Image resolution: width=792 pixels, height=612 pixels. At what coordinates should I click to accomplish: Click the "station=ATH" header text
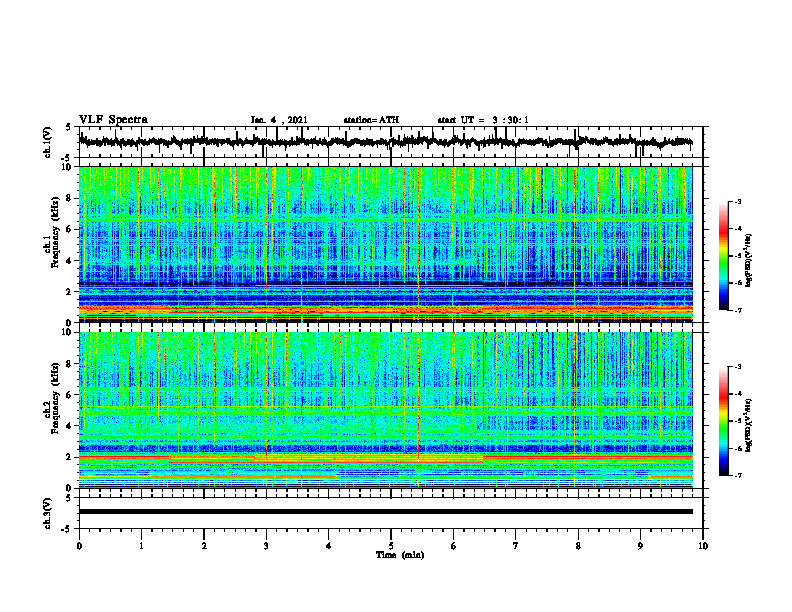point(371,120)
